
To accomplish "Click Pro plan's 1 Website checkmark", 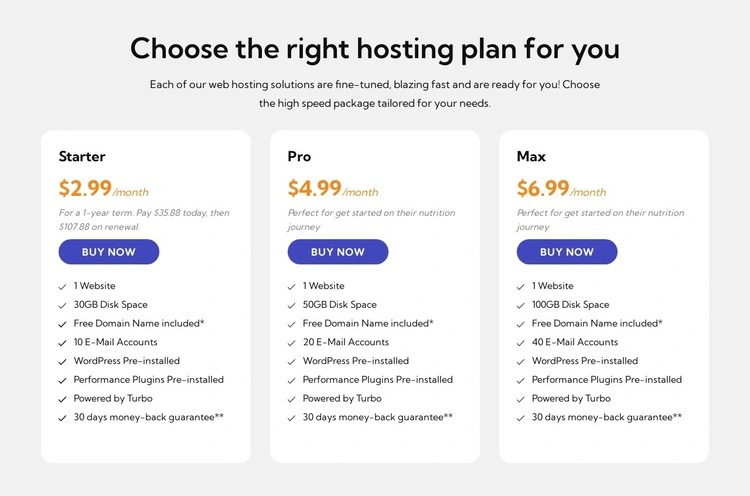I will [293, 287].
